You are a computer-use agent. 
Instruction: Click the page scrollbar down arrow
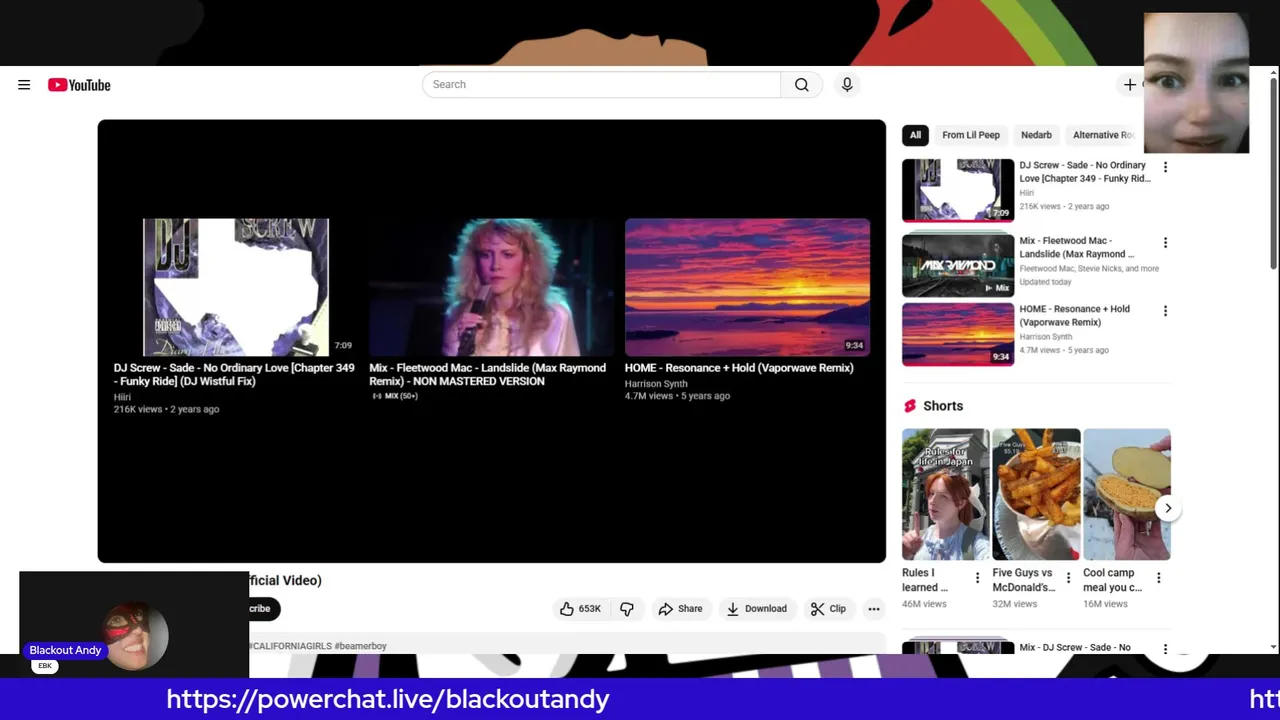tap(1273, 647)
